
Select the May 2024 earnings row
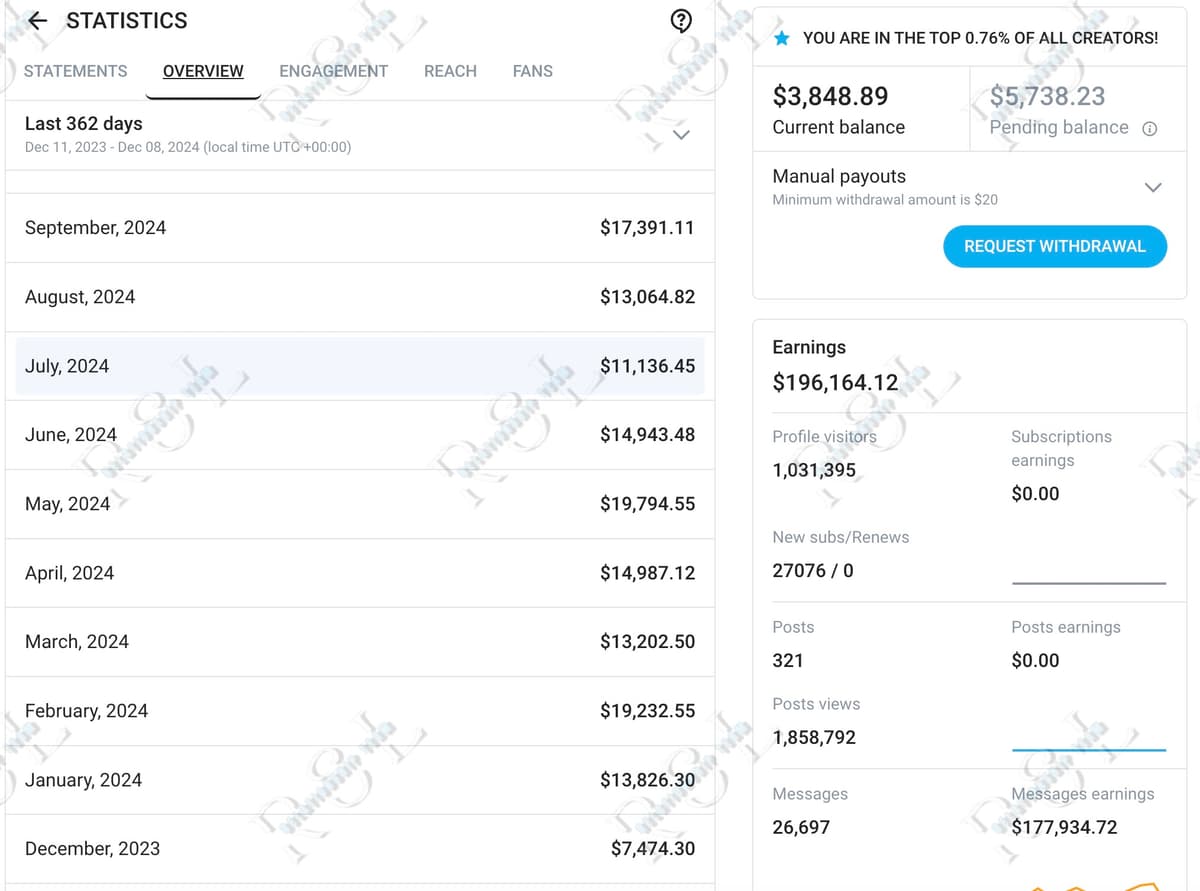tap(360, 504)
